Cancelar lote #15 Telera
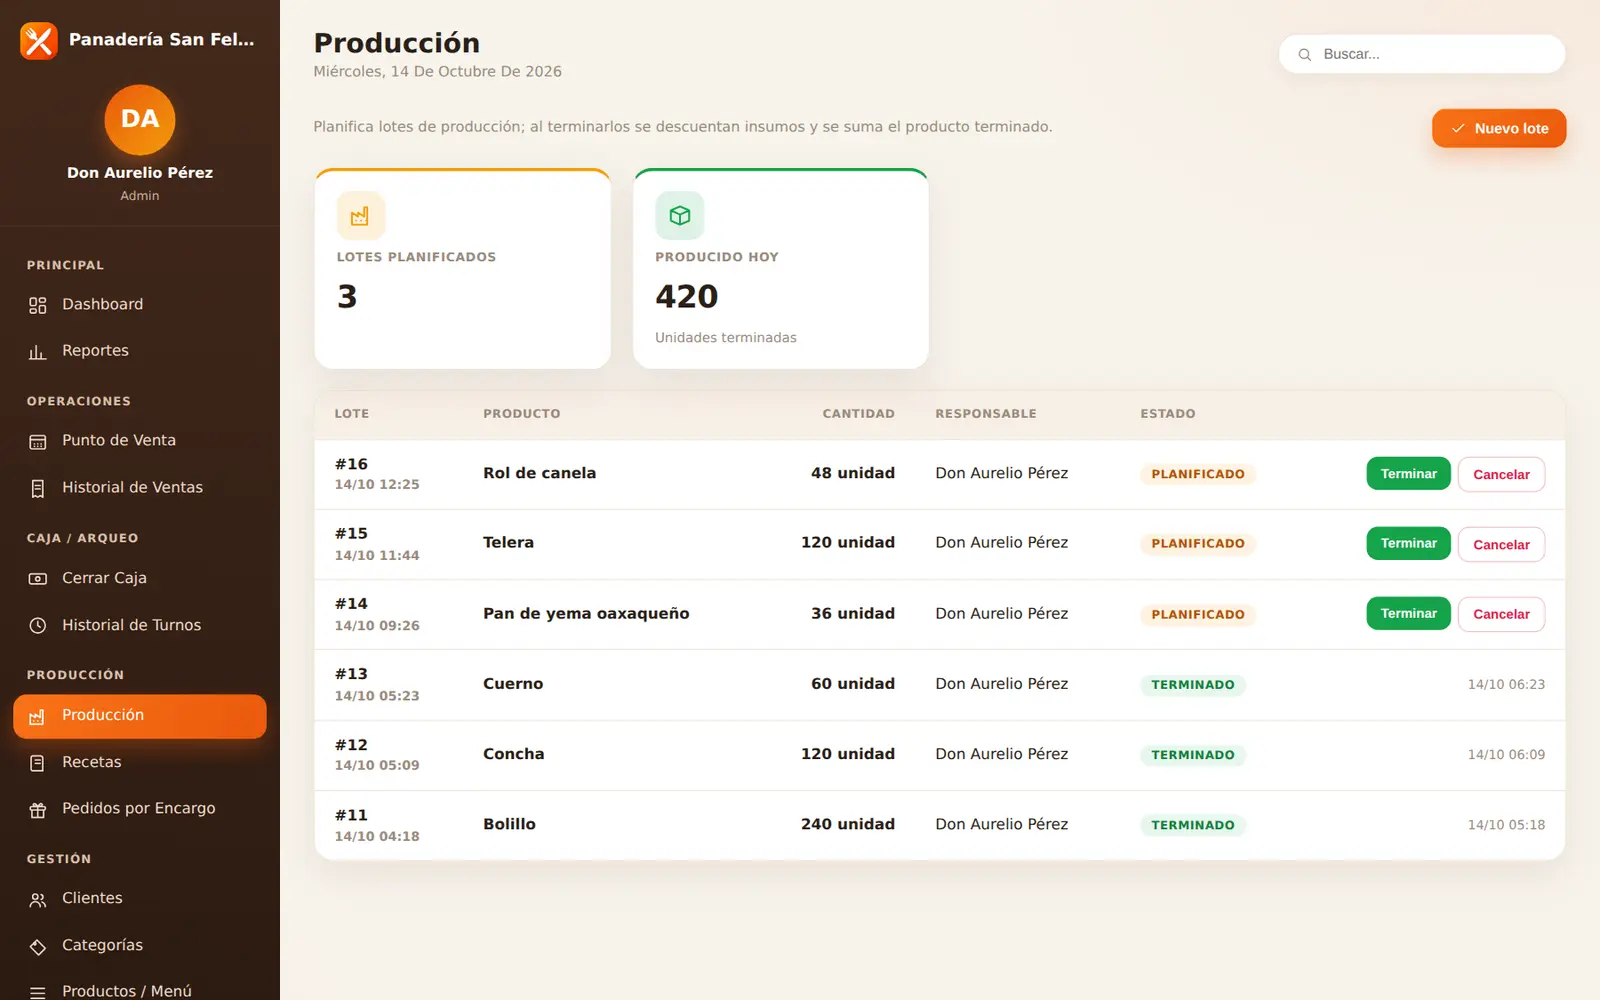 (x=1501, y=545)
